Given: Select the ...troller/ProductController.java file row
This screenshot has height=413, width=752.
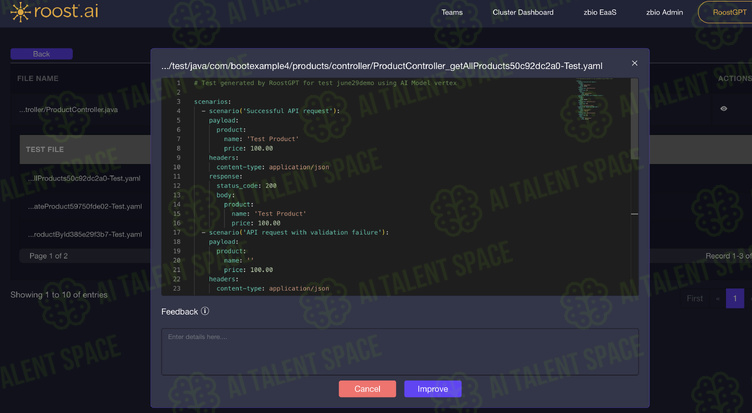Looking at the screenshot, I should coord(69,110).
